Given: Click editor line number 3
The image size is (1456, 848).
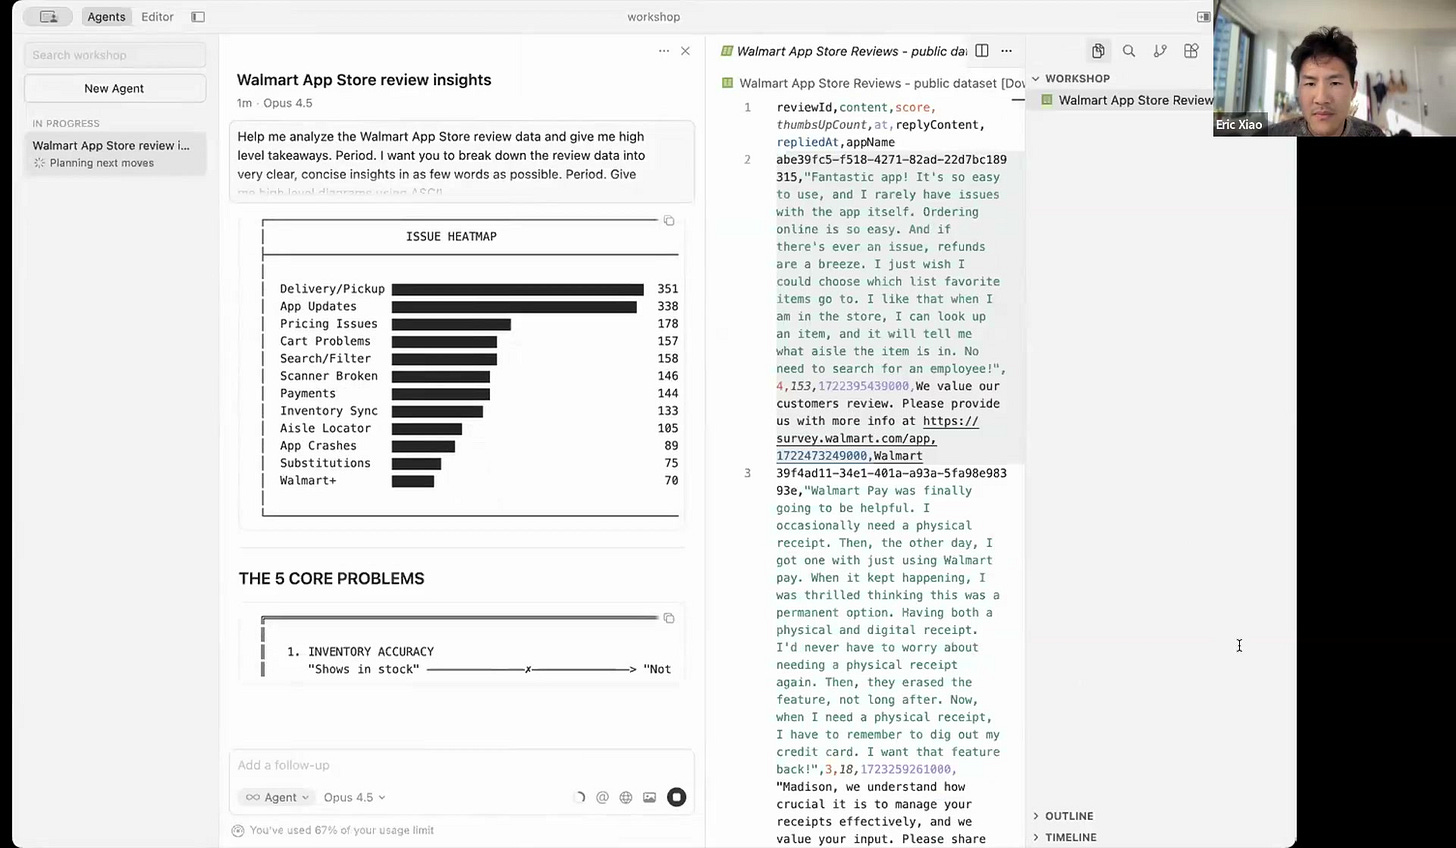Looking at the screenshot, I should coord(747,473).
